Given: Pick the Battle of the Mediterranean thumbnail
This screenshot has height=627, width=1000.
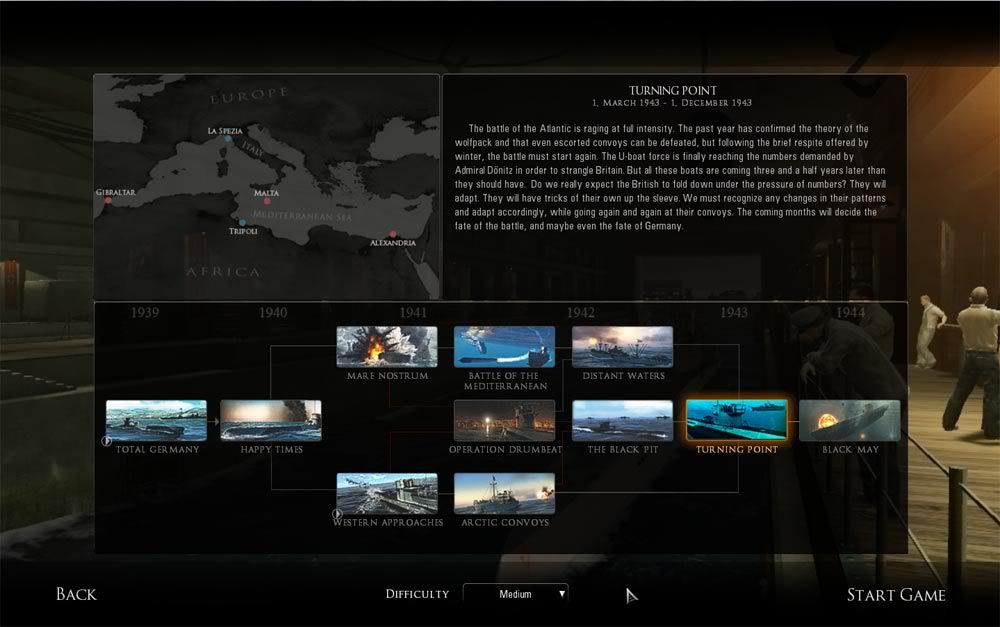Looking at the screenshot, I should [x=504, y=346].
